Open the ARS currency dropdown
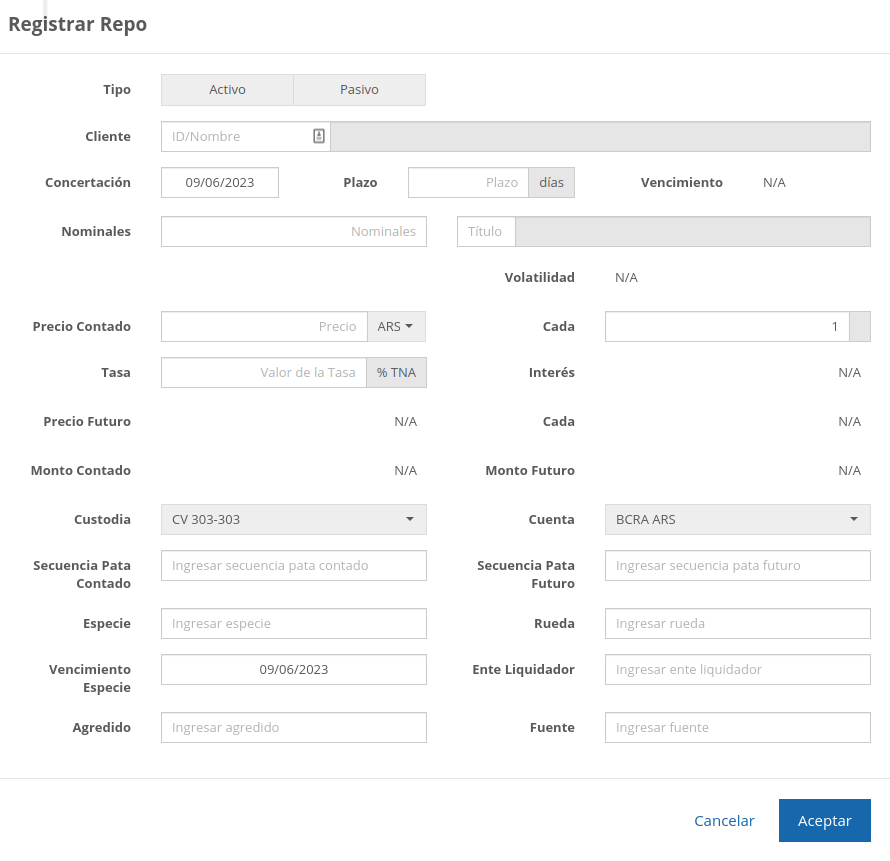Screen dimensions: 890x861 395,326
